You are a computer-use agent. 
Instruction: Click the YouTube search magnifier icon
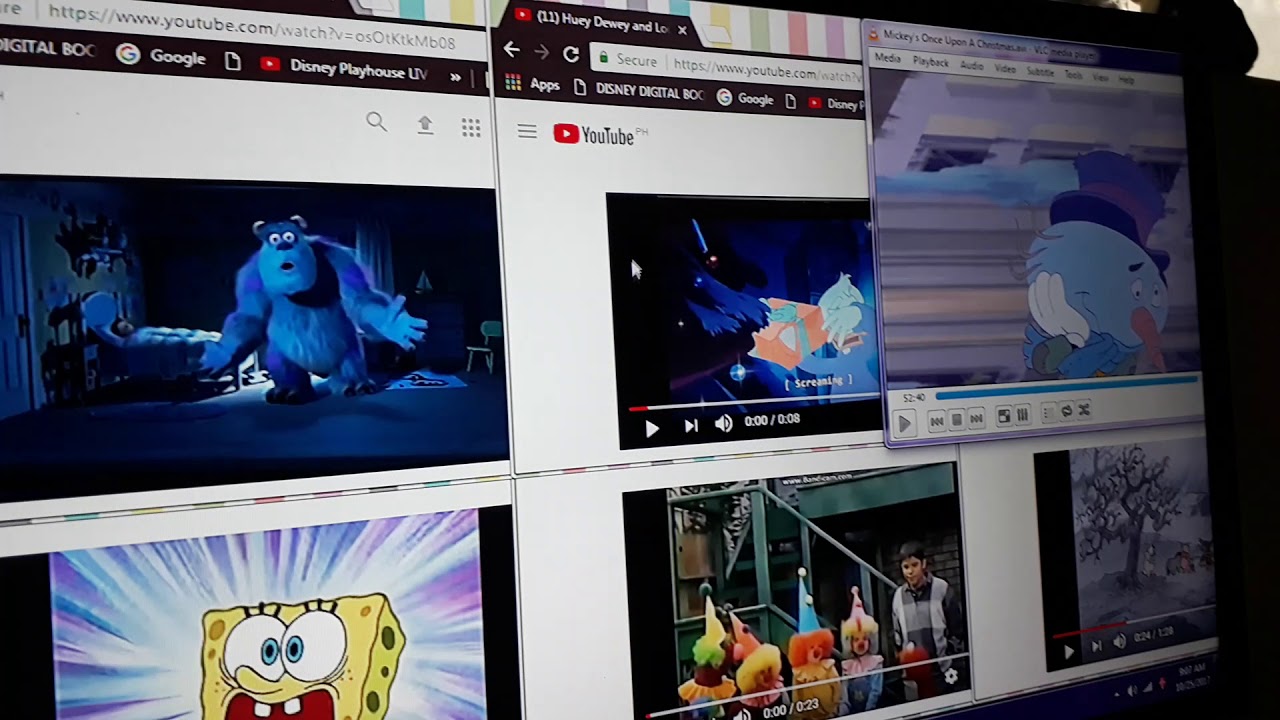(376, 122)
